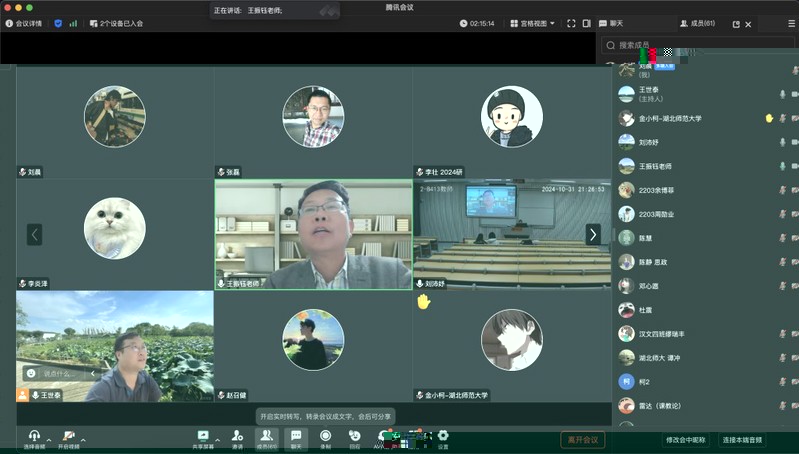The image size is (799, 454).
Task: Toggle muted mic for 陈慧
Action: point(782,238)
